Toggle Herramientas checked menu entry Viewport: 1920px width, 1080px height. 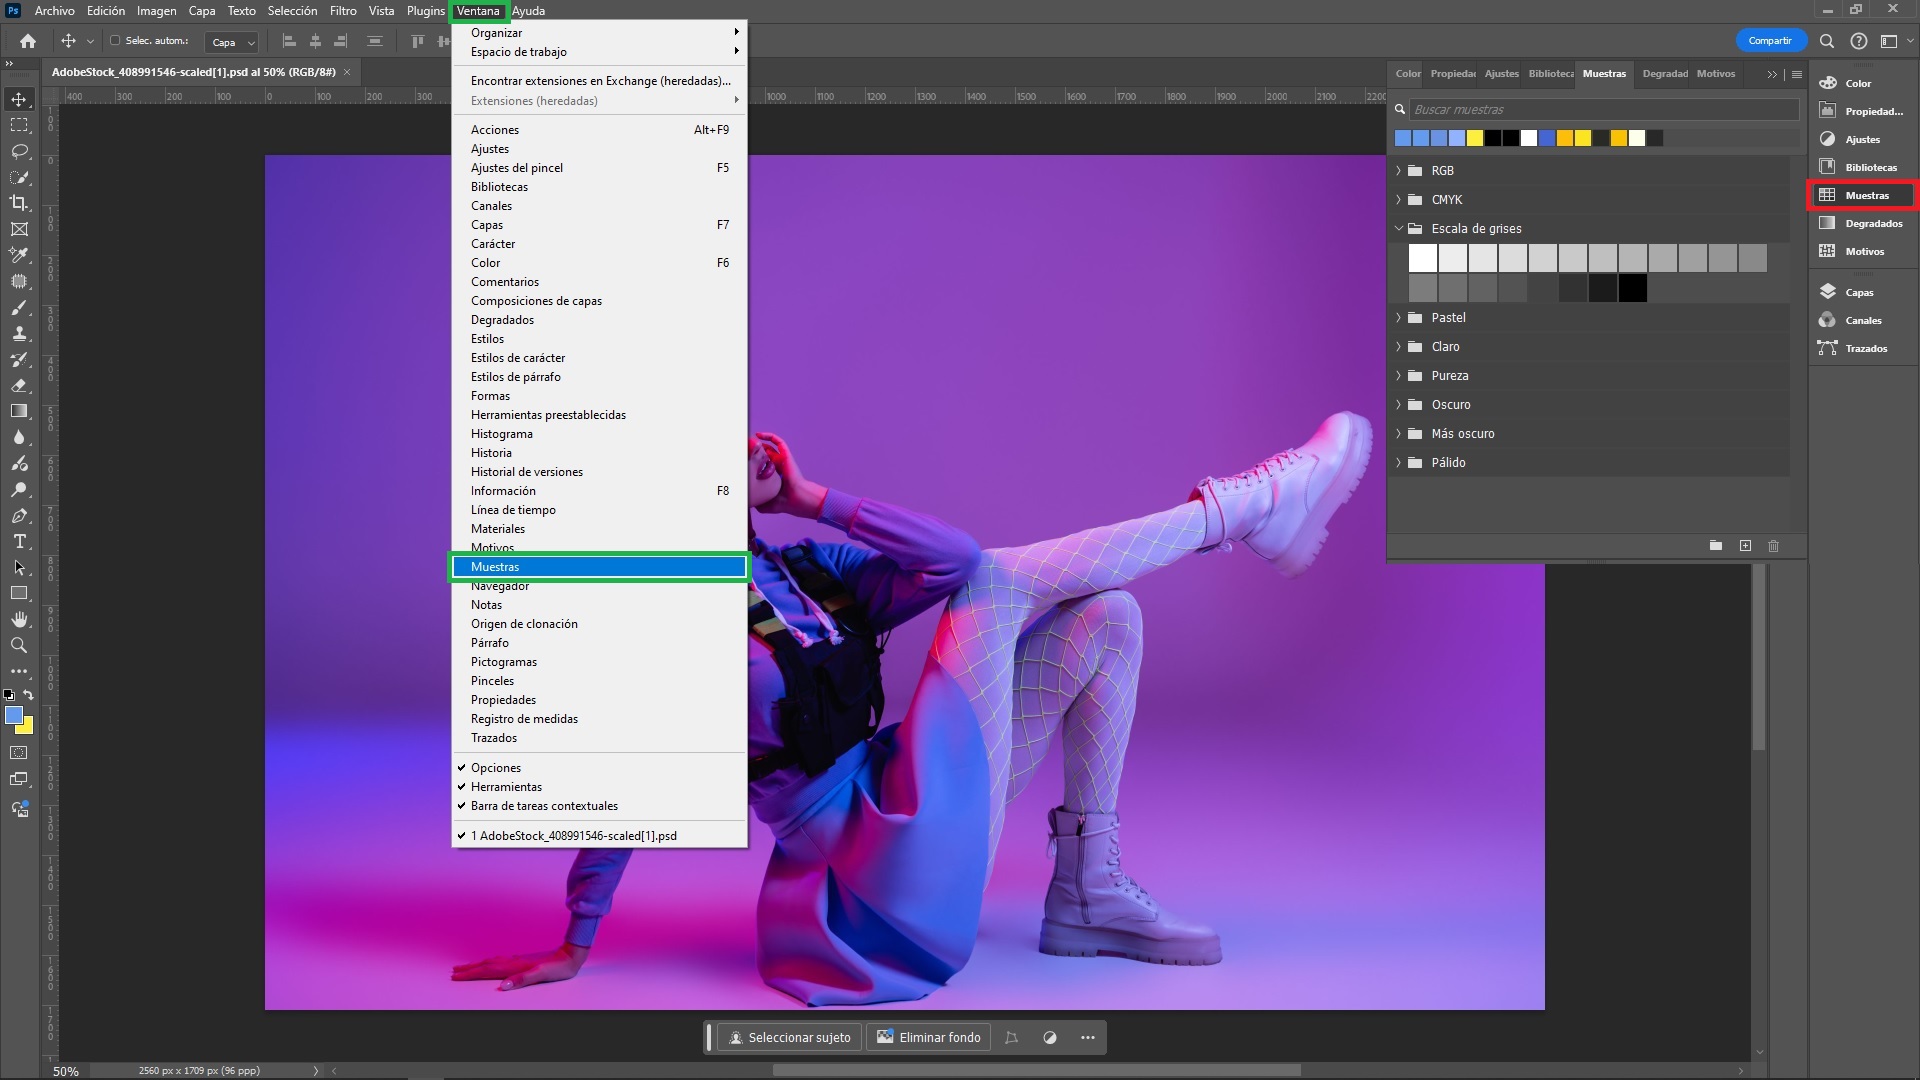point(599,787)
